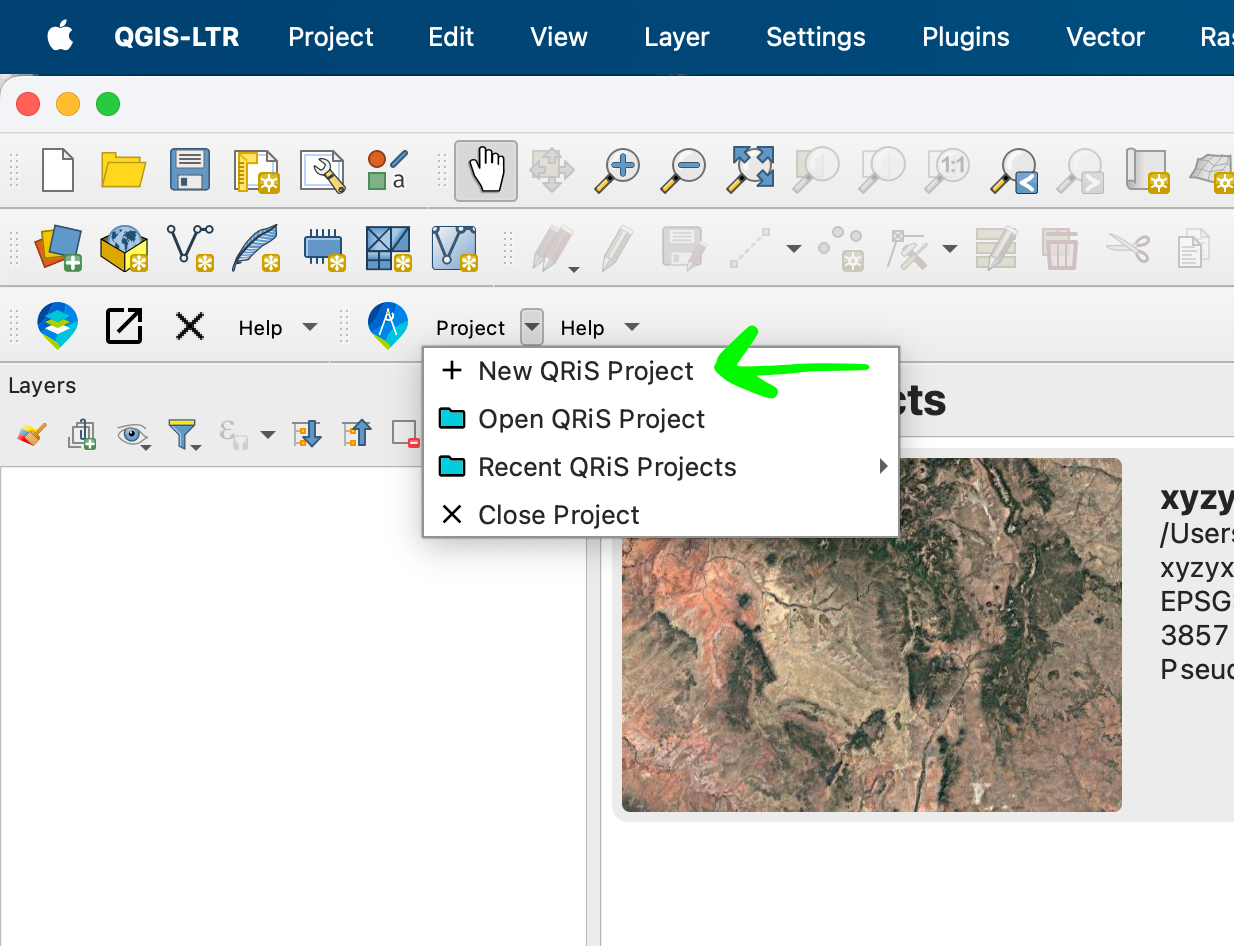Open the layer filter funnel dropdown
1234x946 pixels.
coord(185,434)
